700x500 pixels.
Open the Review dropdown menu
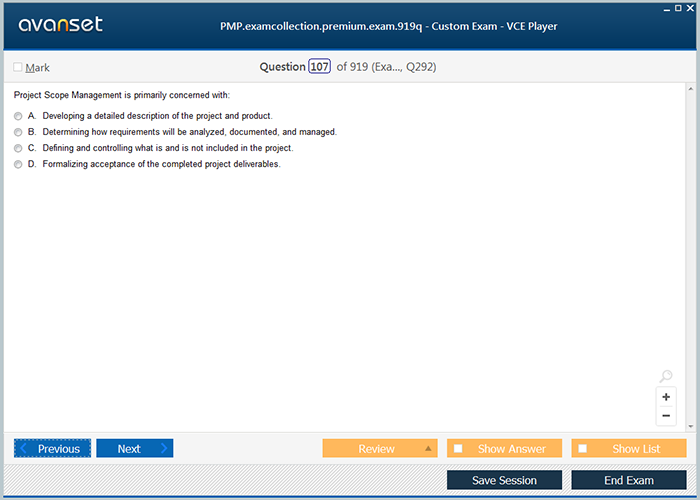click(380, 448)
